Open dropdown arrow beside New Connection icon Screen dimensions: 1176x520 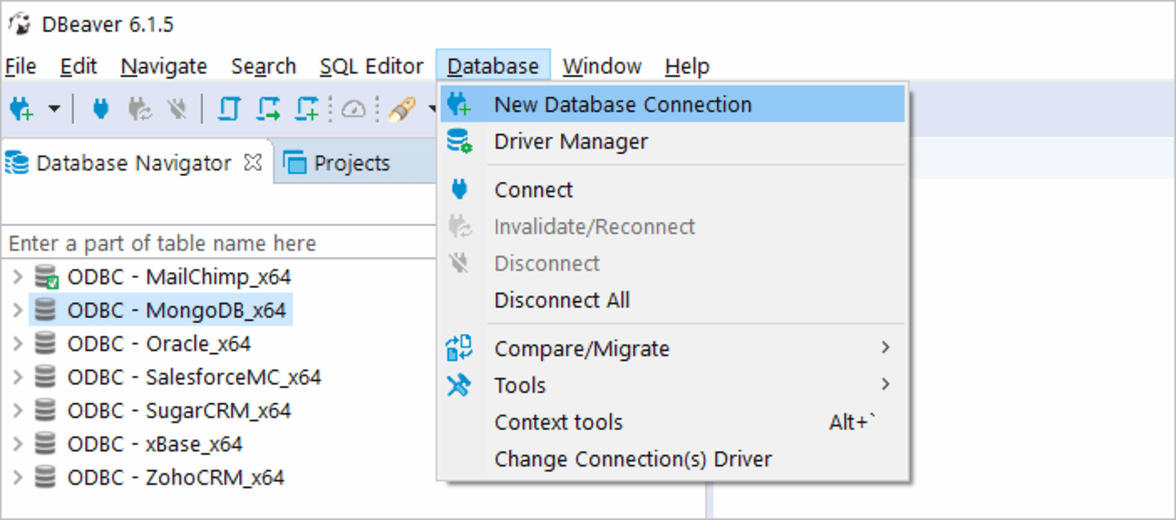point(54,110)
